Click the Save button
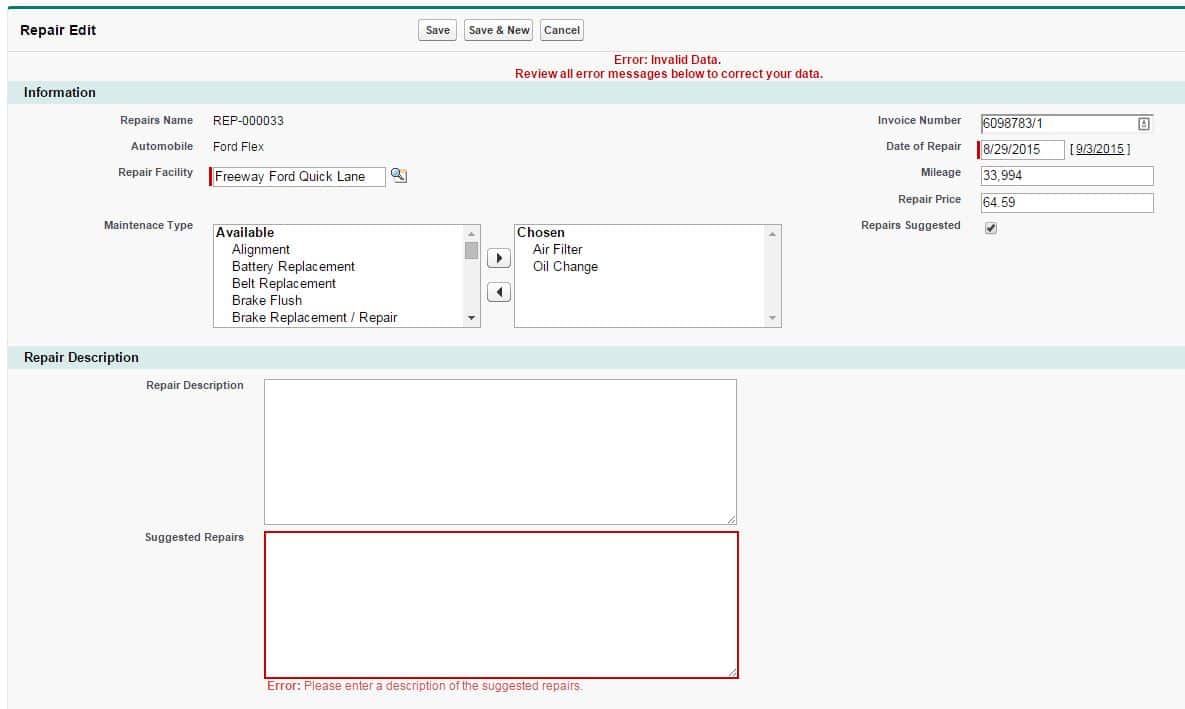The image size is (1185, 709). pyautogui.click(x=437, y=30)
